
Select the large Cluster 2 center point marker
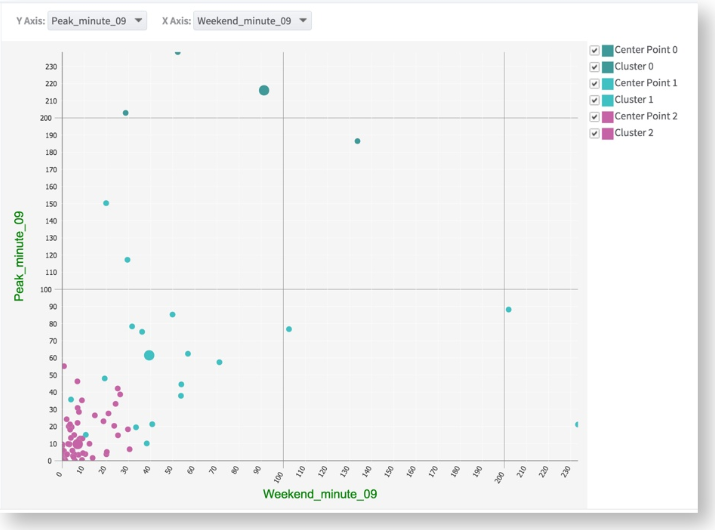click(x=78, y=444)
